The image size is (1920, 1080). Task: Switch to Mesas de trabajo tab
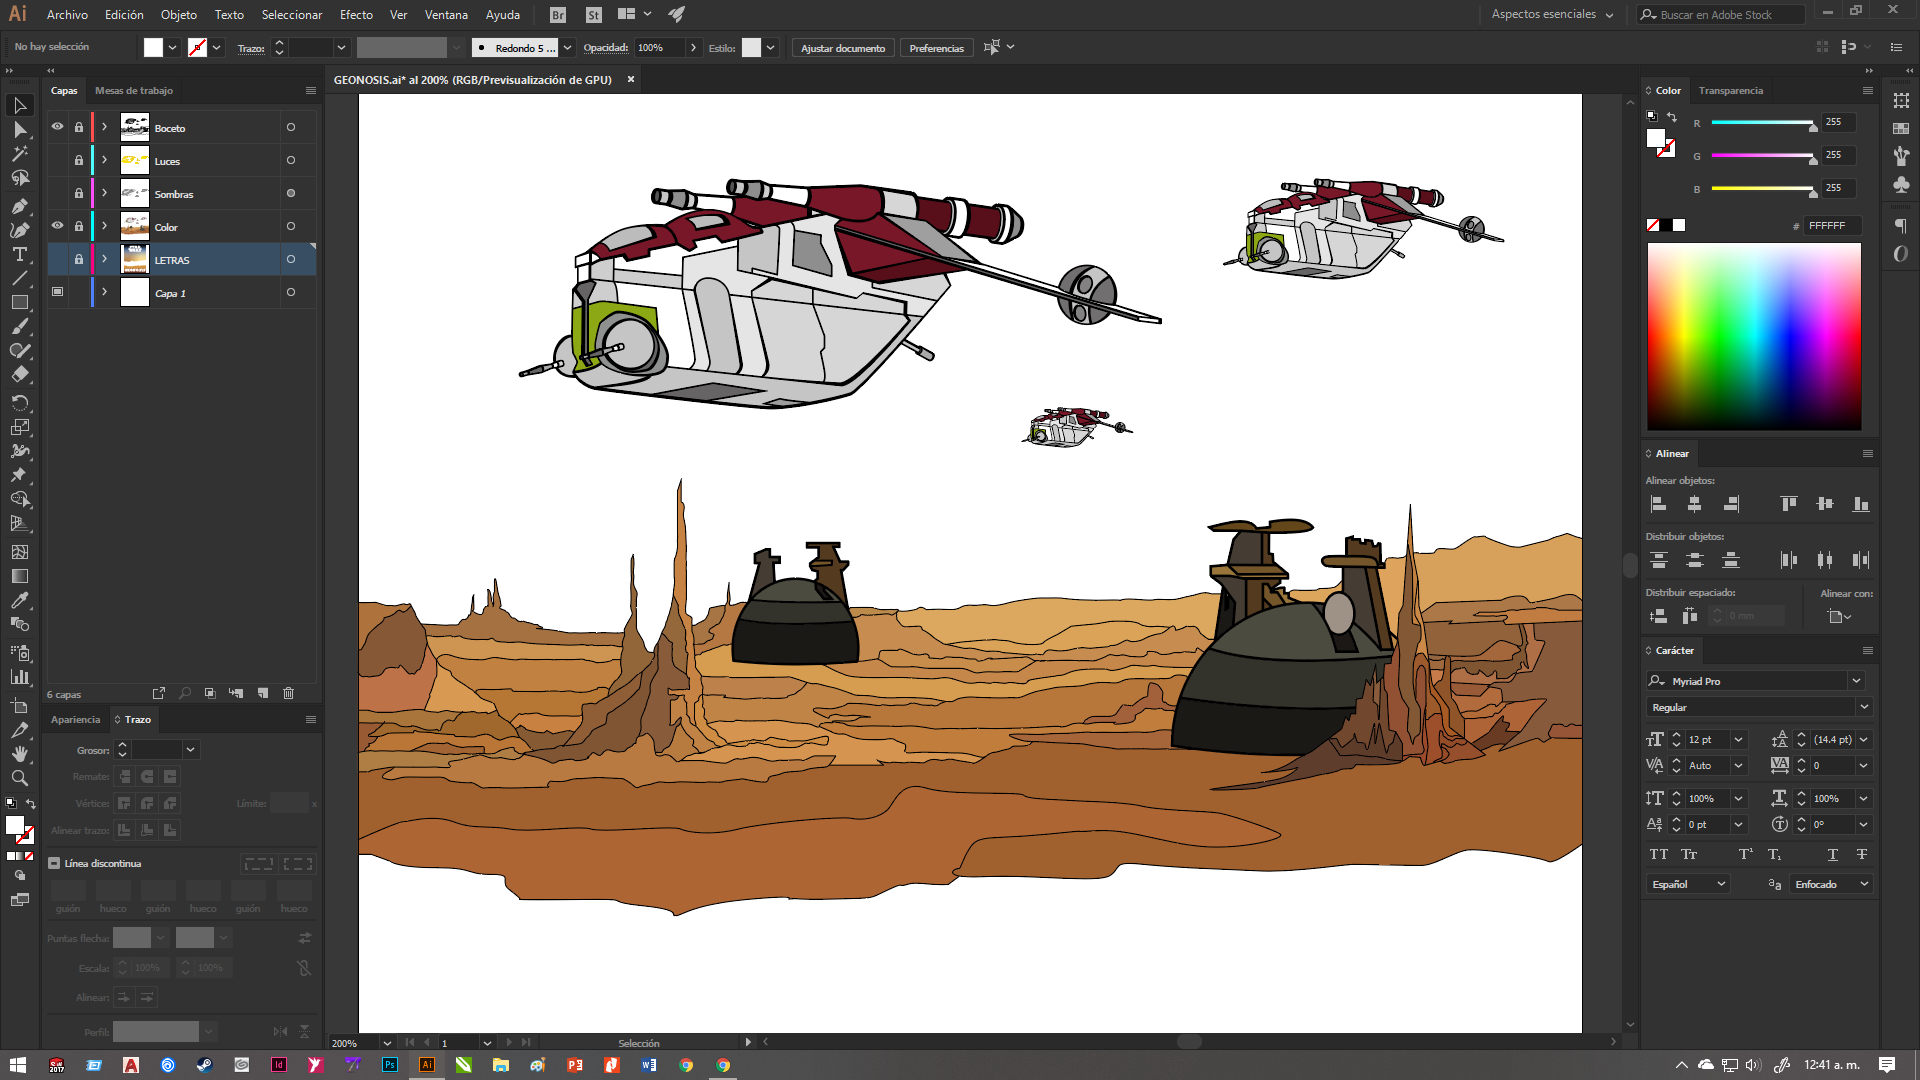pyautogui.click(x=134, y=90)
